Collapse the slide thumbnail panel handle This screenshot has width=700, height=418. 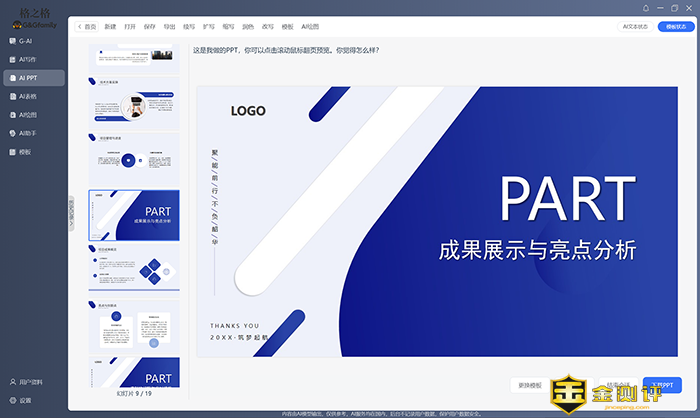point(72,212)
